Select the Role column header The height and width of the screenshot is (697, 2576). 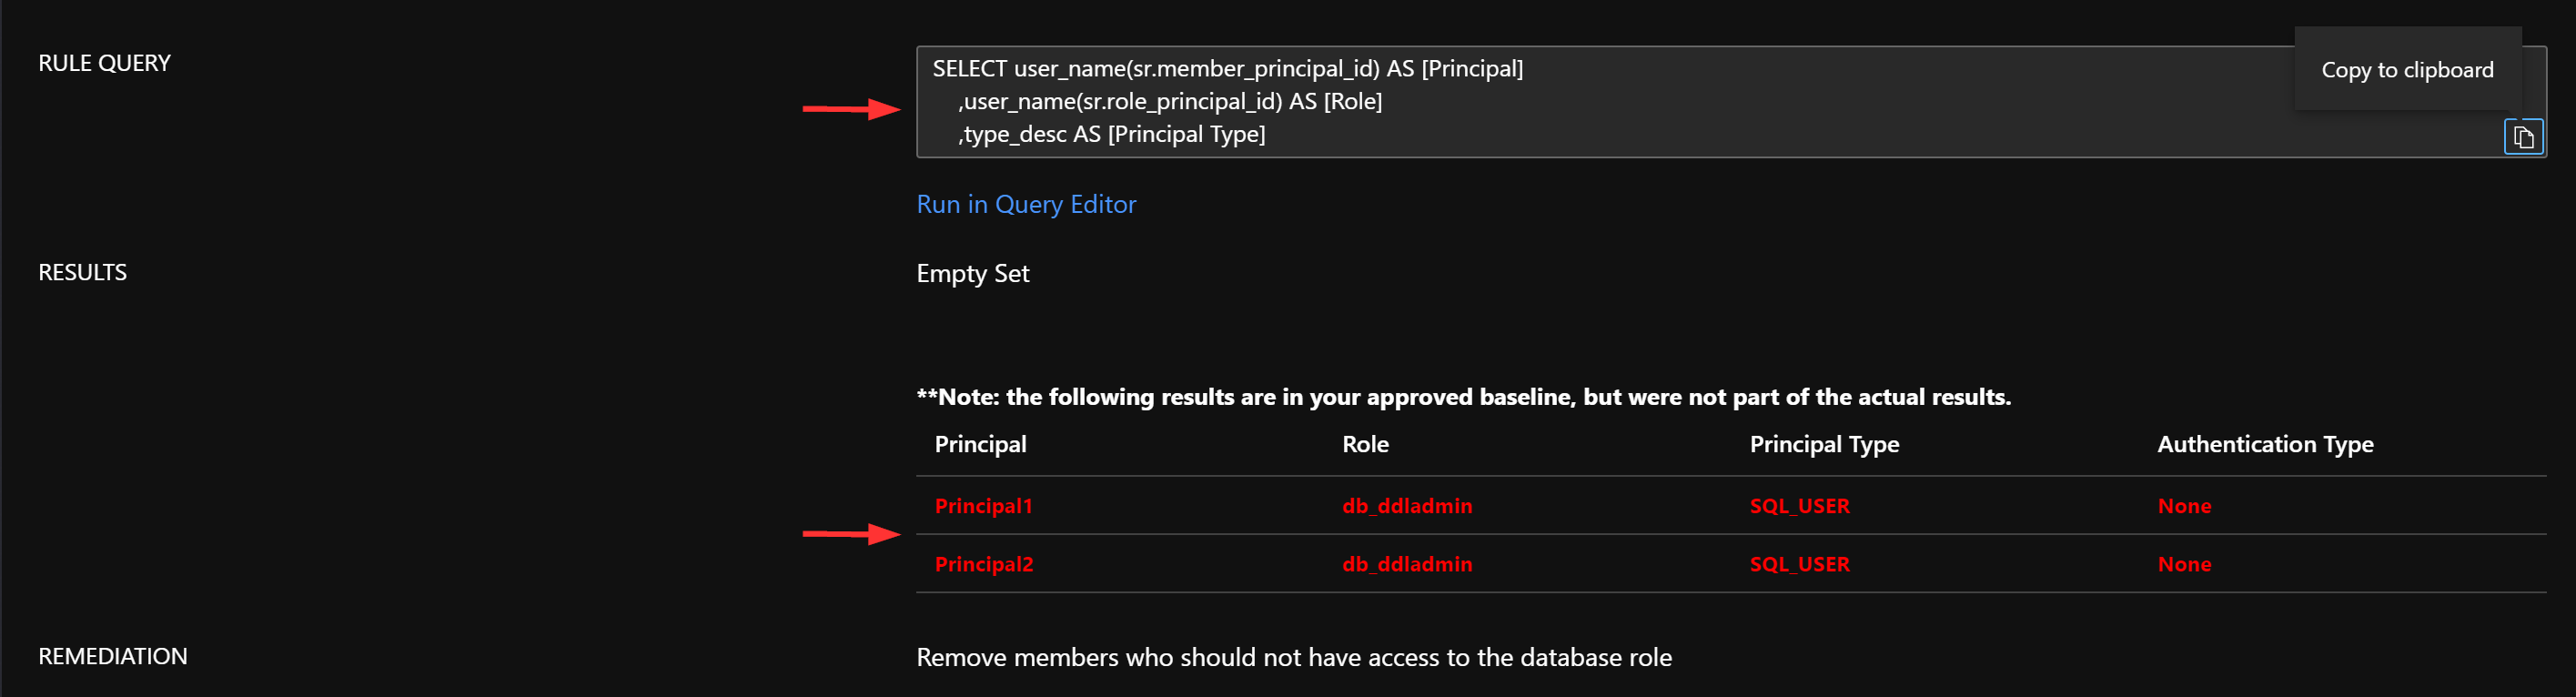click(1365, 444)
